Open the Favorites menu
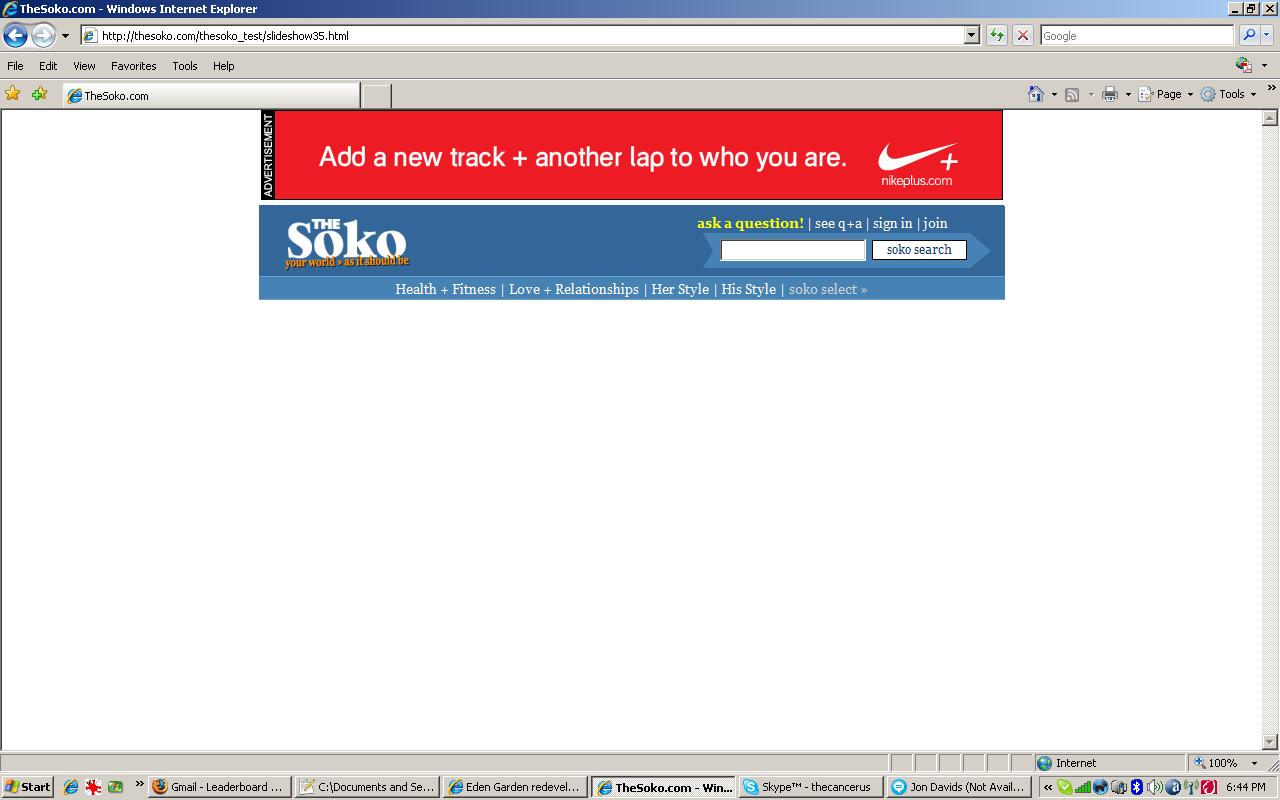The image size is (1280, 800). coord(133,66)
